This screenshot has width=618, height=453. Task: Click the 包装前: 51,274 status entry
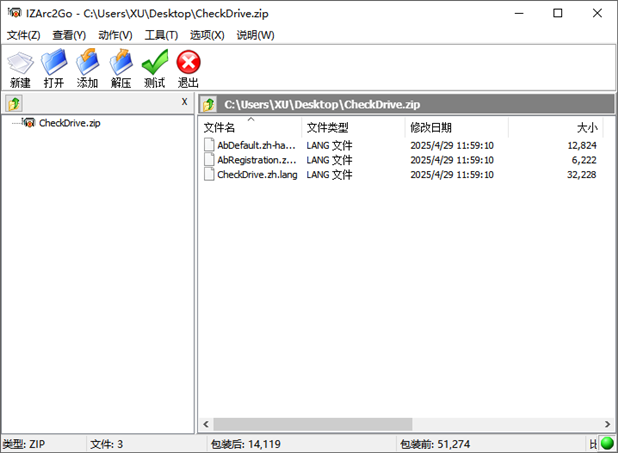pyautogui.click(x=435, y=444)
